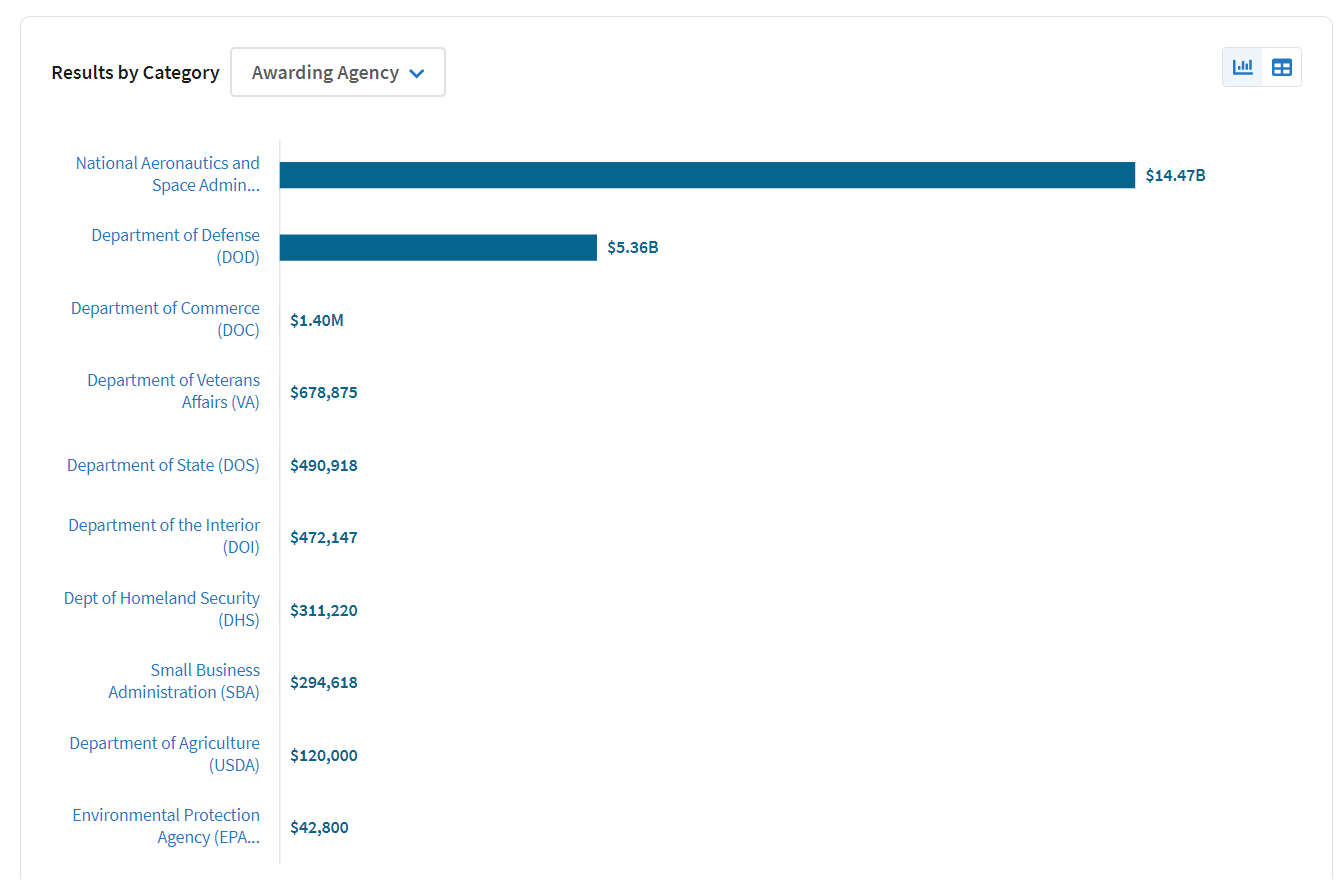The height and width of the screenshot is (881, 1340).
Task: Click the $14.47B NASA bar
Action: point(707,175)
